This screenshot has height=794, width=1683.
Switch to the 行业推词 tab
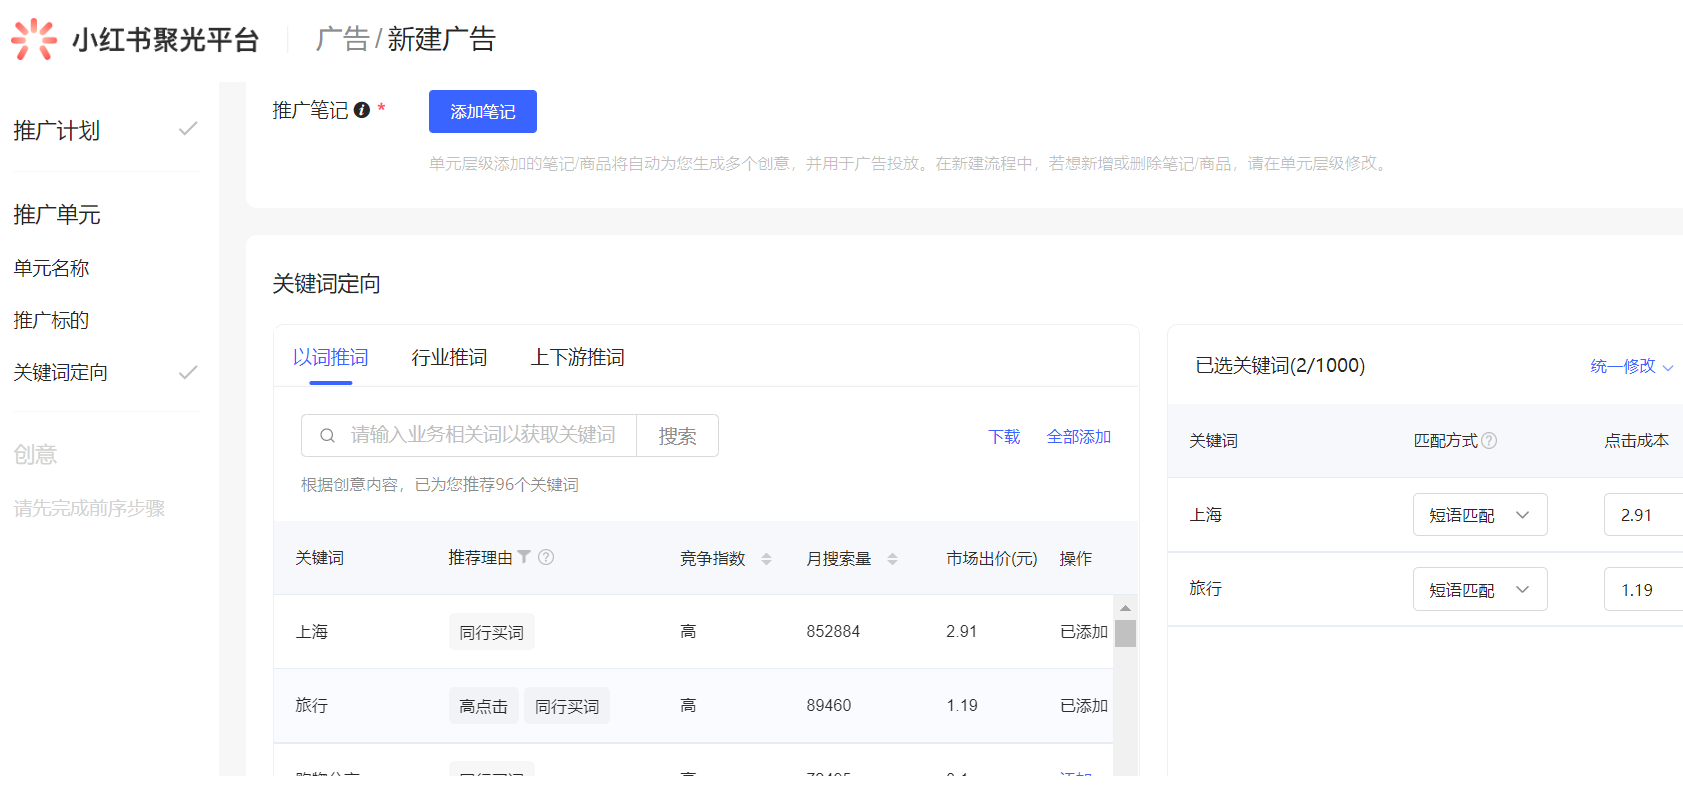click(x=449, y=357)
